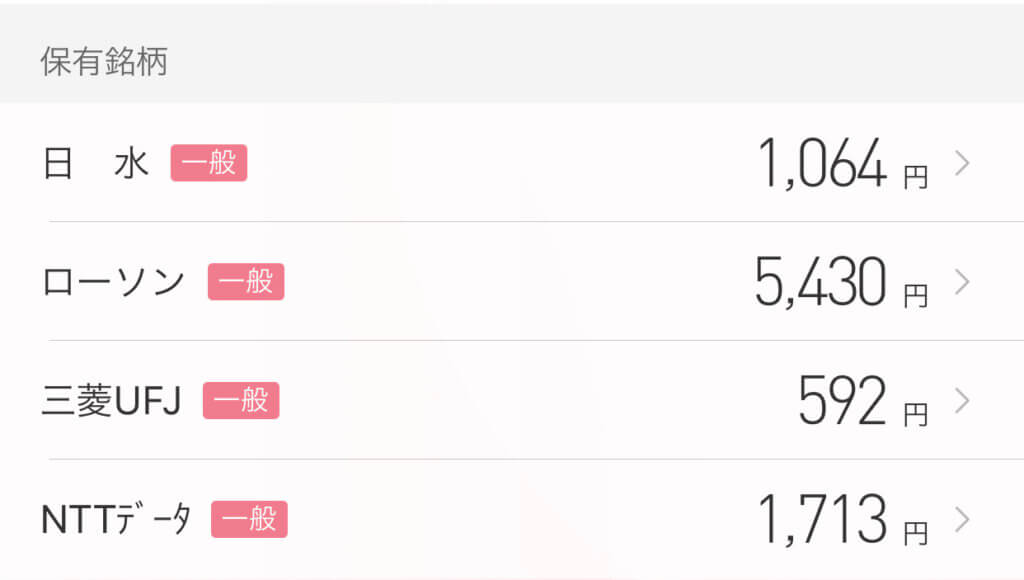
Task: Click the 円 label next to 1,064
Action: point(916,177)
